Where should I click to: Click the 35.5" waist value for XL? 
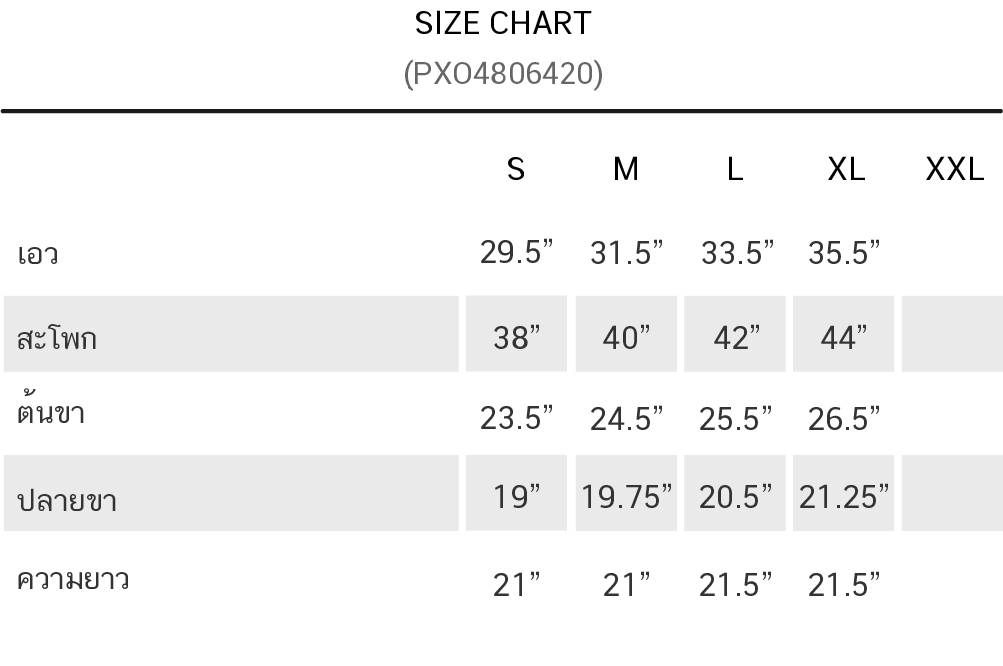coord(844,252)
